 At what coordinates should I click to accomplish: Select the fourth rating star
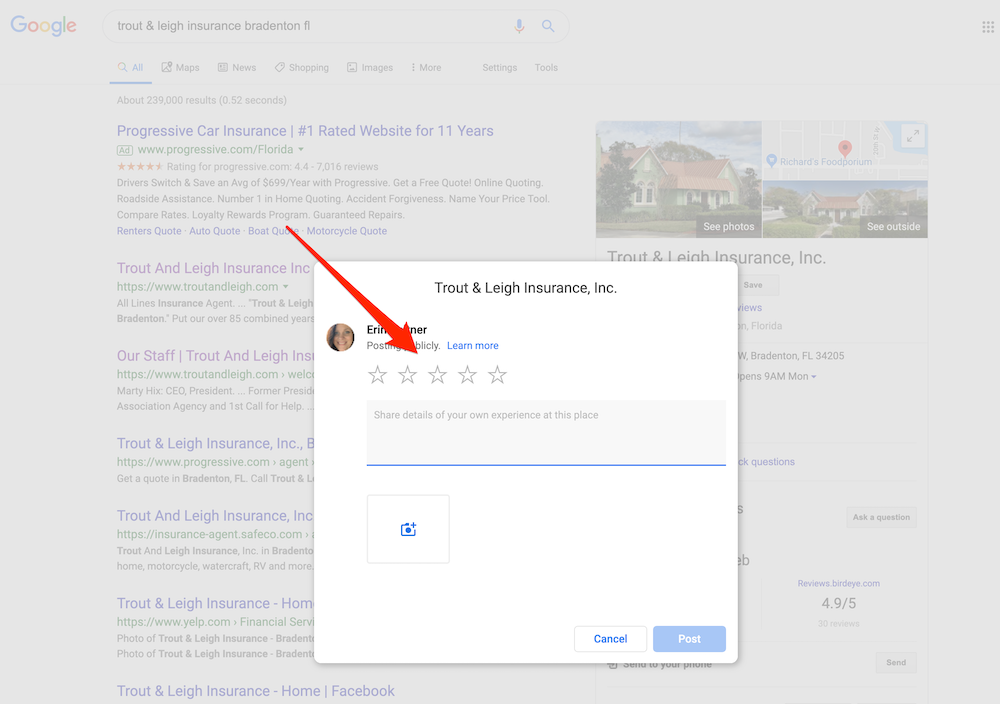[x=467, y=374]
